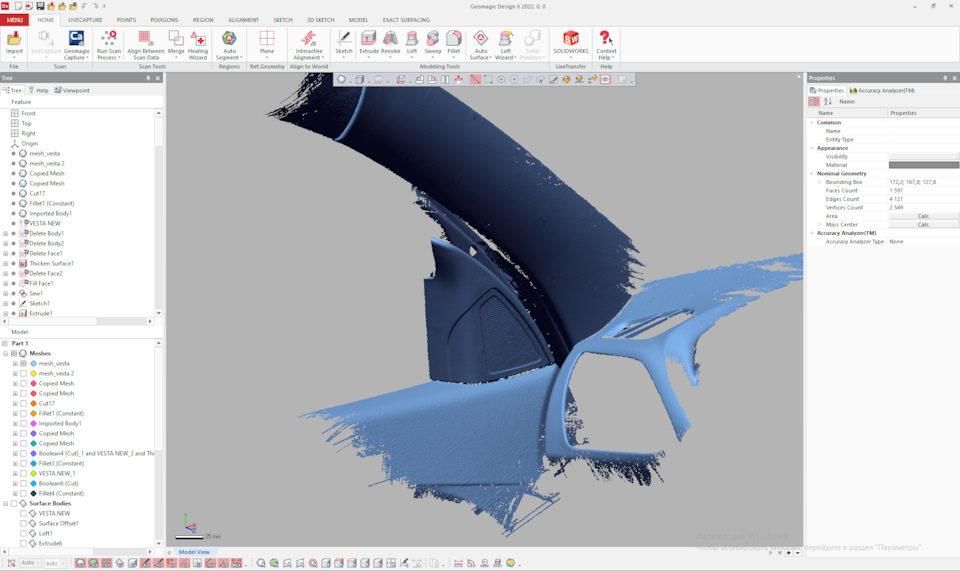The image size is (960, 571).
Task: Expand the Bounding Box property
Action: tap(819, 182)
